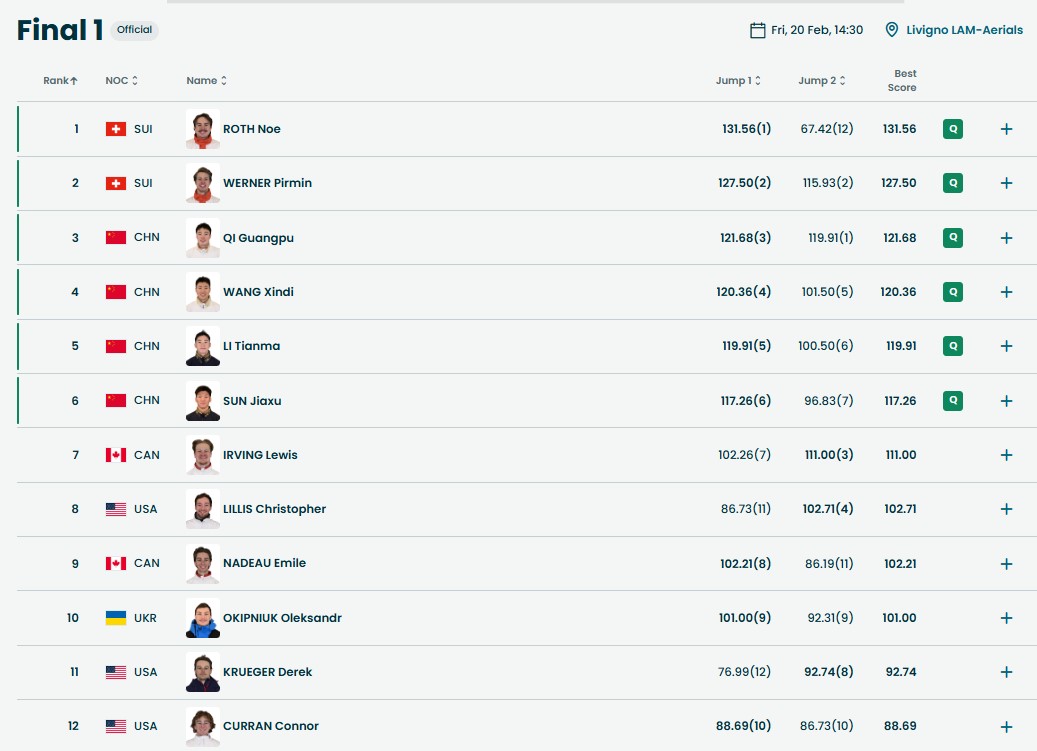Click Switzerland flag next to WERNER Pirmin
The image size is (1037, 751).
(x=116, y=183)
